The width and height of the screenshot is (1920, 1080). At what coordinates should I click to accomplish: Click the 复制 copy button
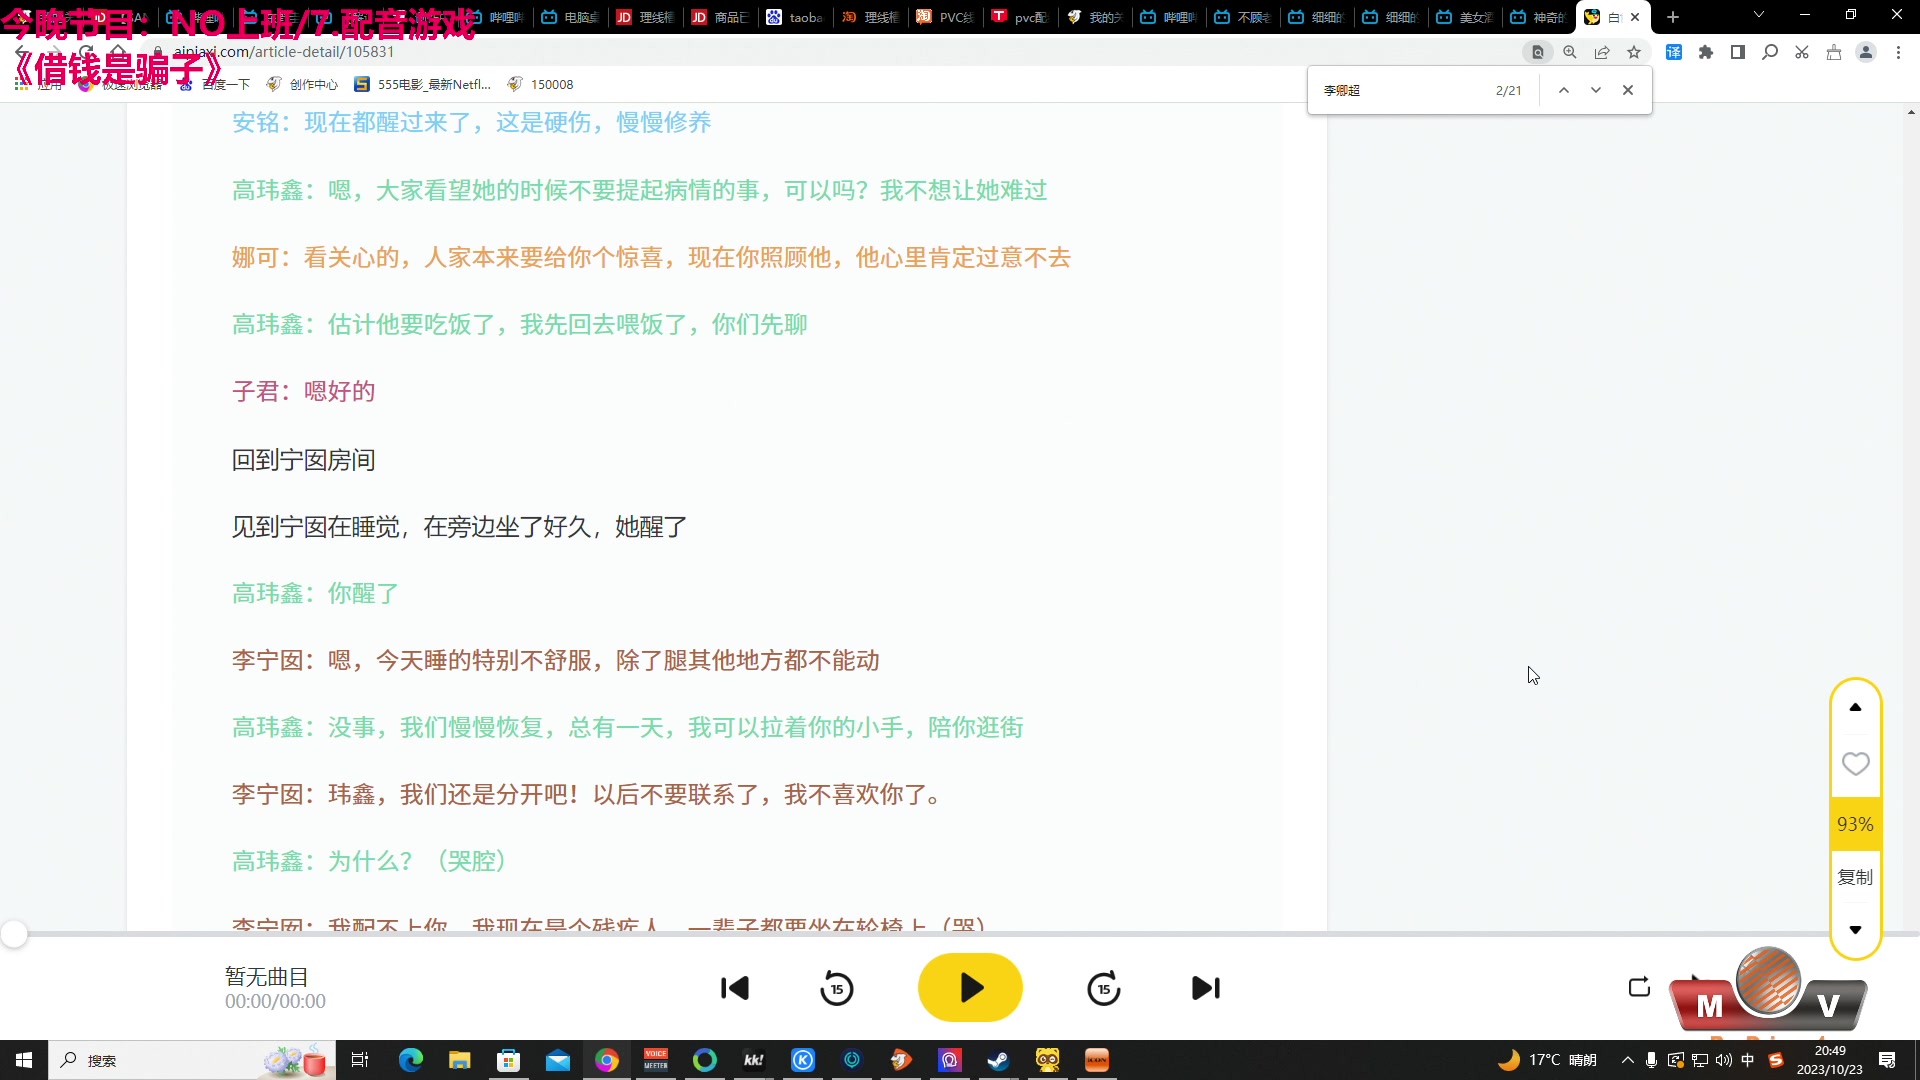(x=1853, y=877)
